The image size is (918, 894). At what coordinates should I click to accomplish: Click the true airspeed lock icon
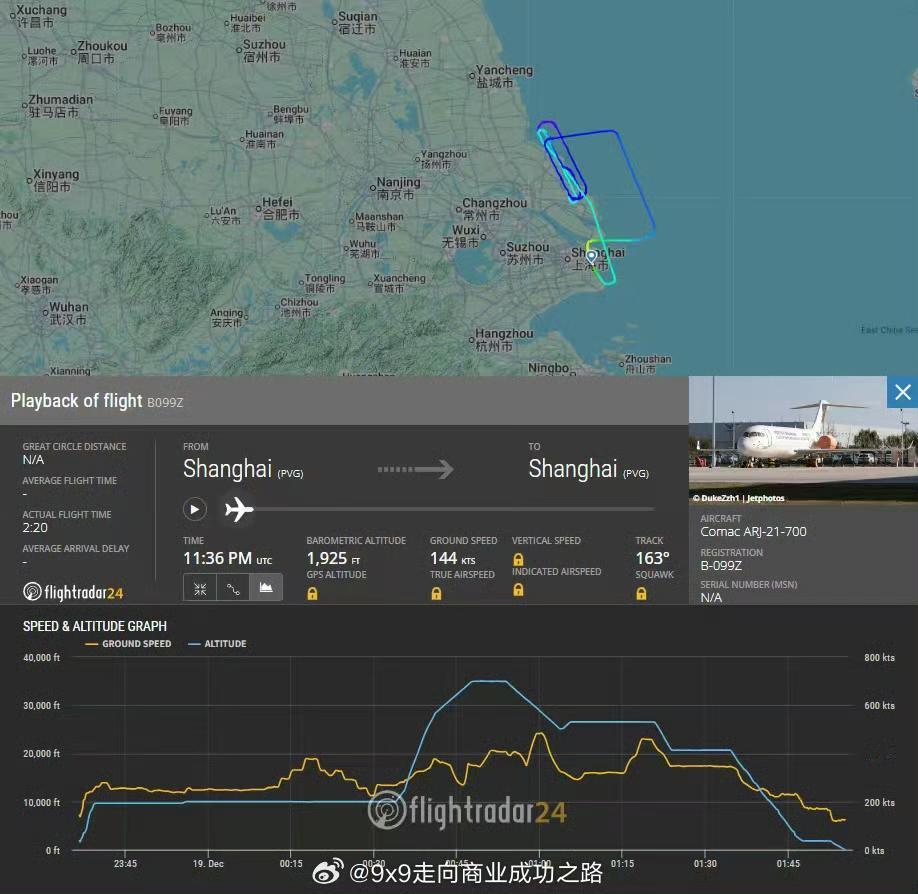[436, 594]
